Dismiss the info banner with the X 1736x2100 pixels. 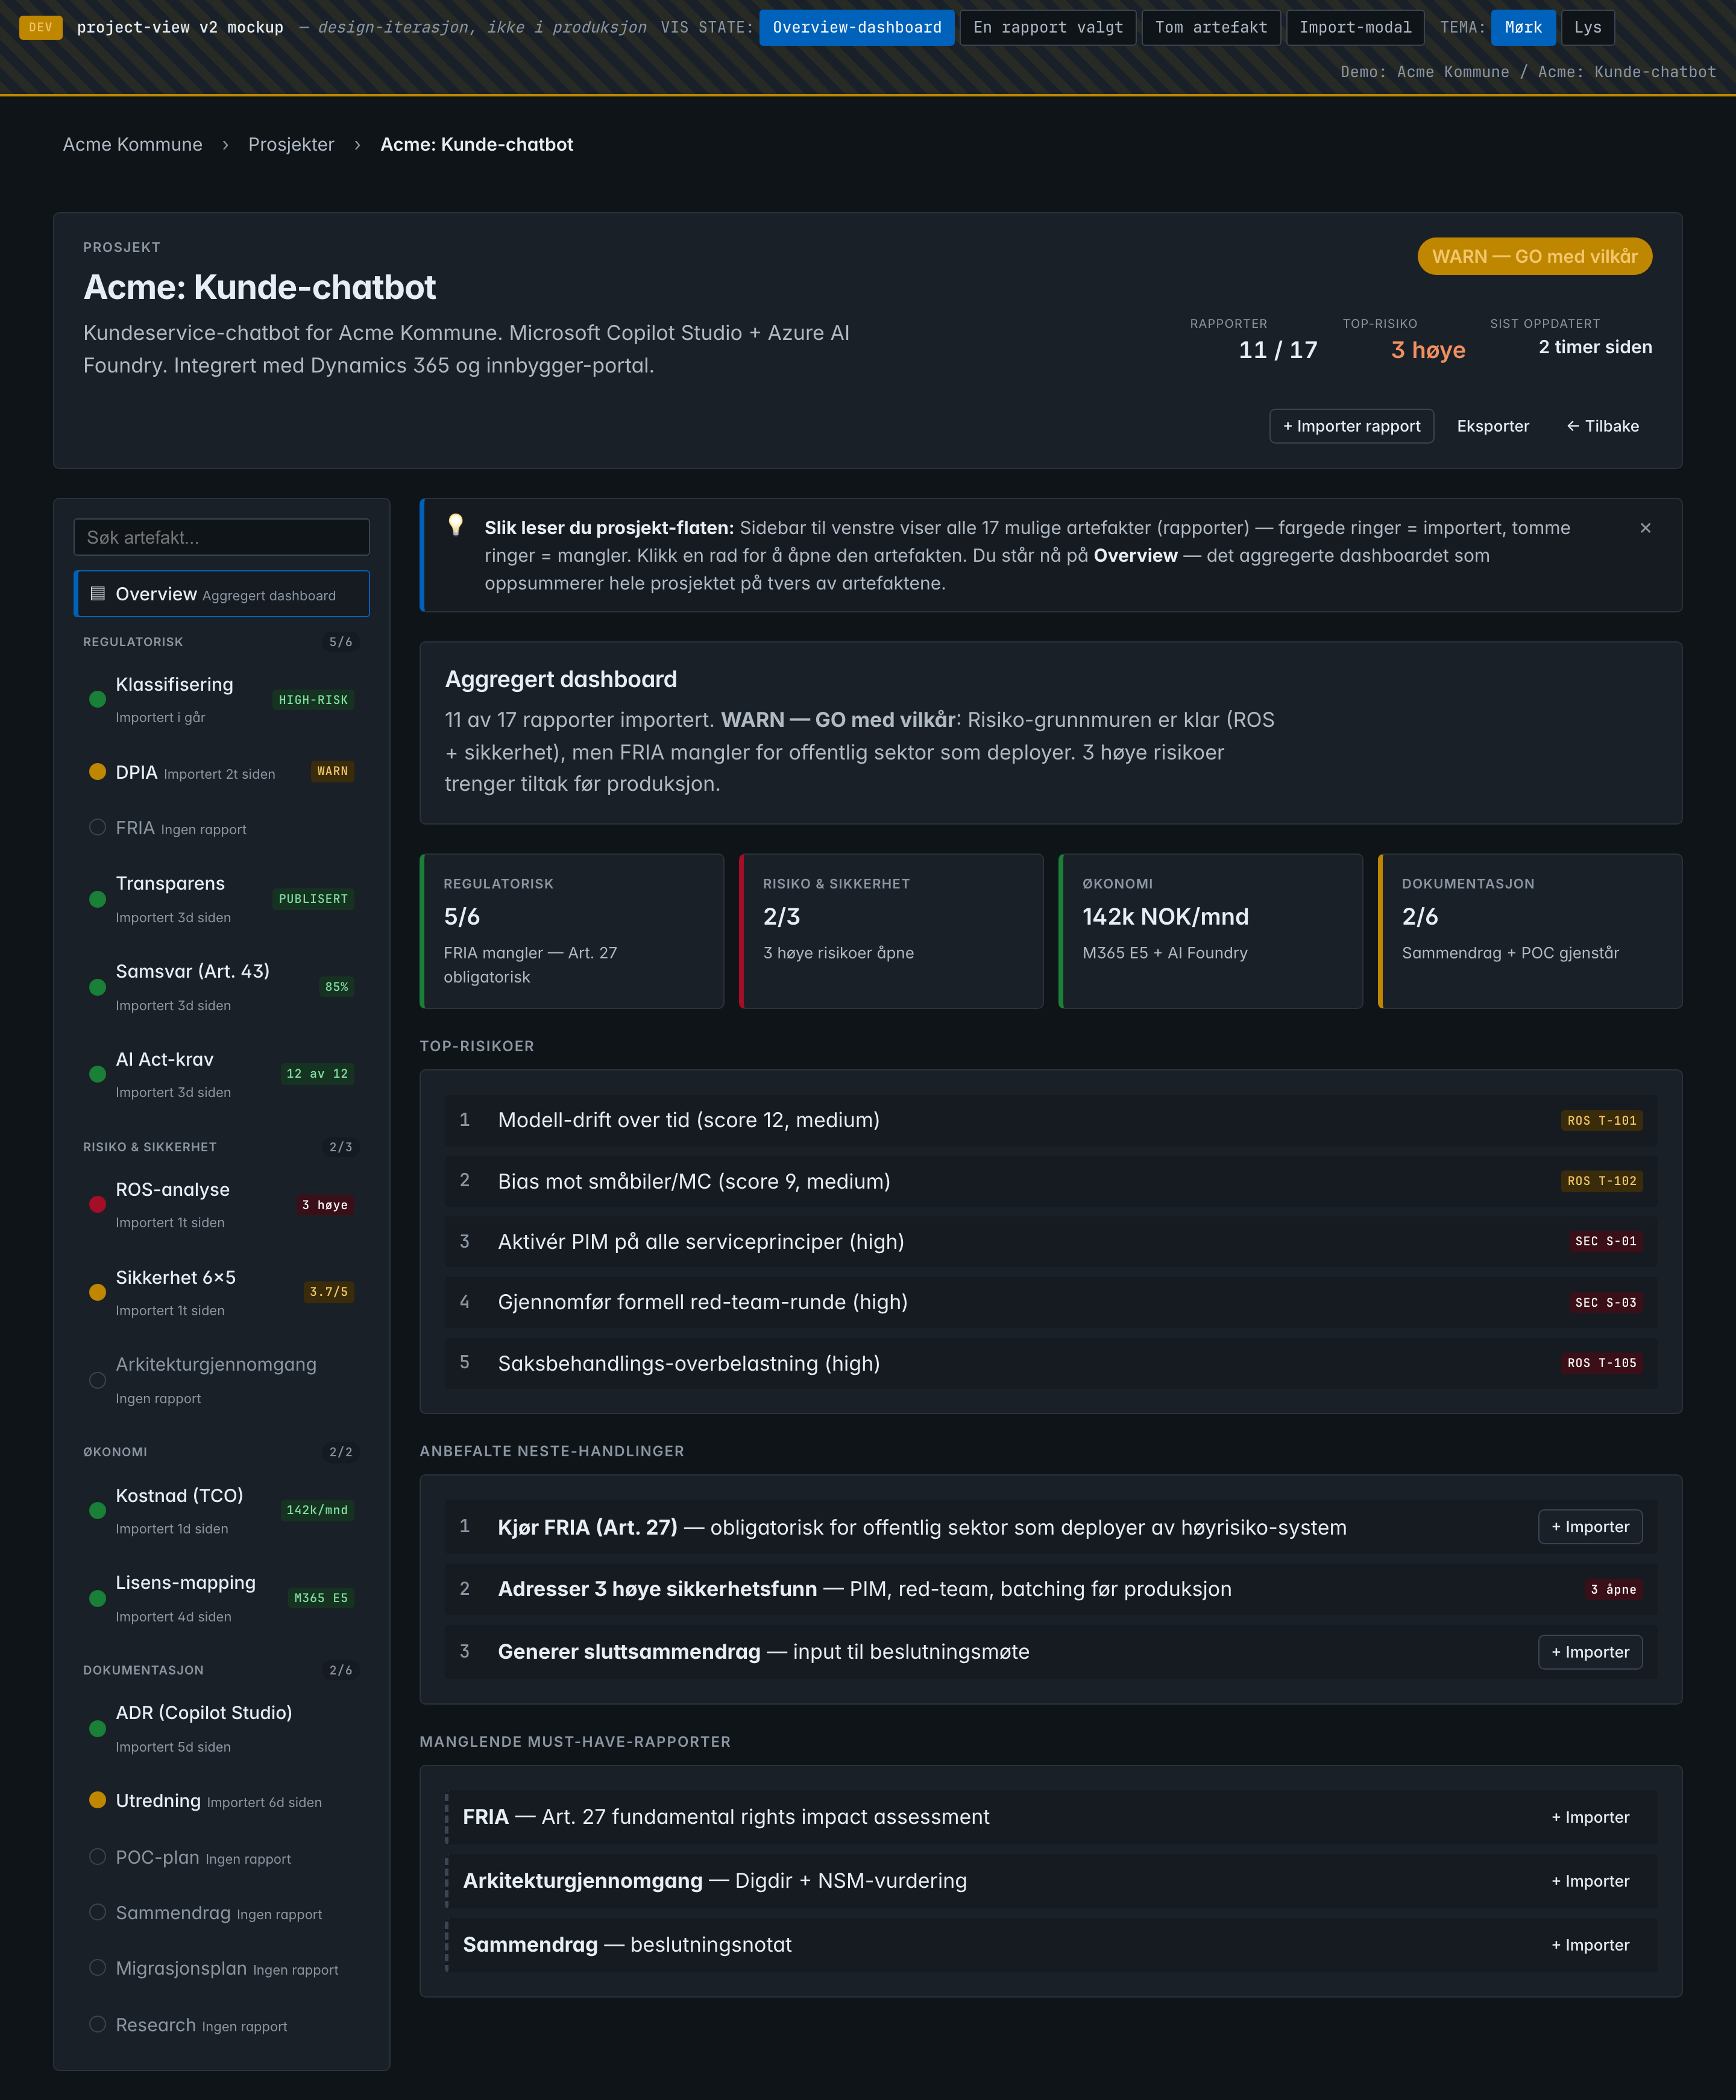(1645, 528)
